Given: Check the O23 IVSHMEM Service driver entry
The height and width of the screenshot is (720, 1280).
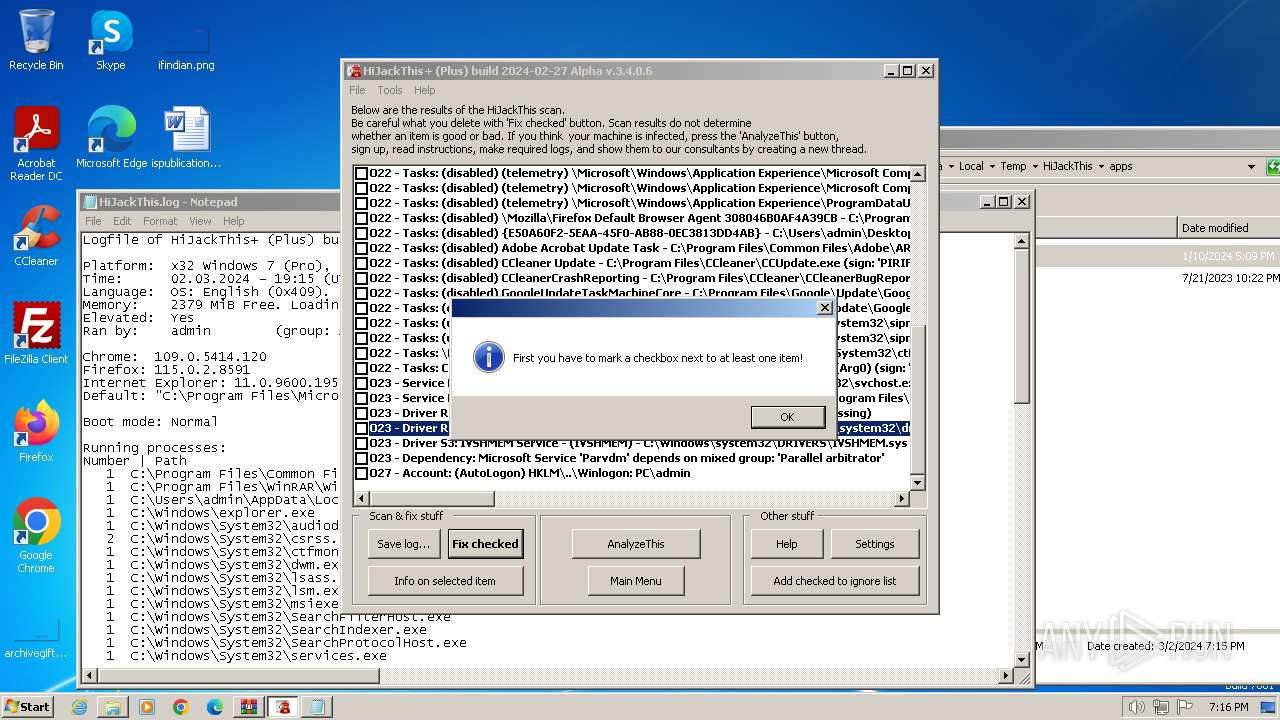Looking at the screenshot, I should 361,443.
